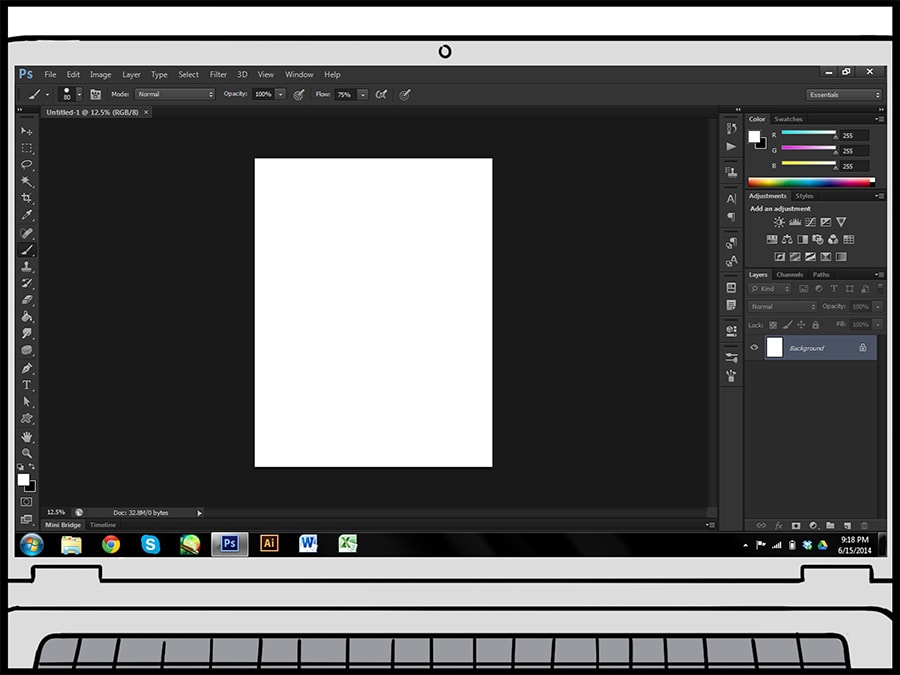Click the color spectrum ramp bar

[811, 182]
